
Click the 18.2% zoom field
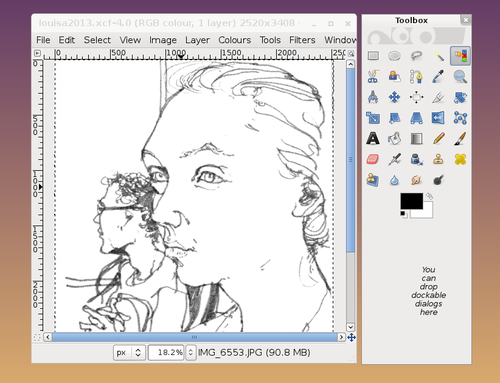166,352
